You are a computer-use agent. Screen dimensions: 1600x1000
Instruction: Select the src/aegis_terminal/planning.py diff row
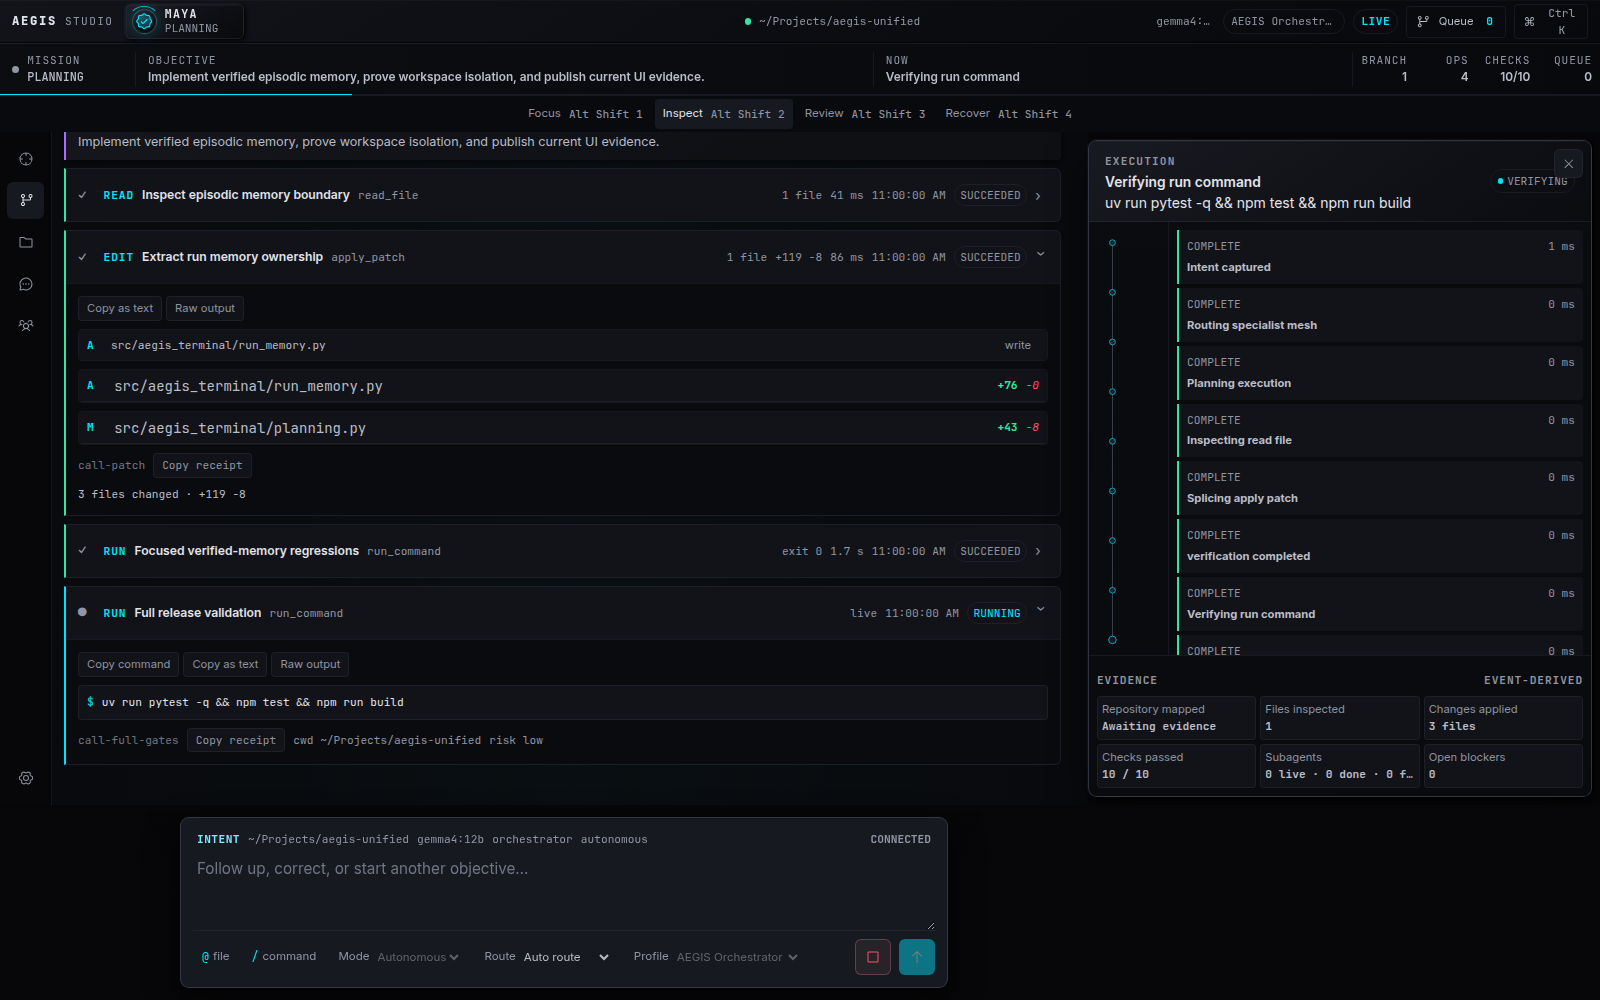click(x=563, y=428)
